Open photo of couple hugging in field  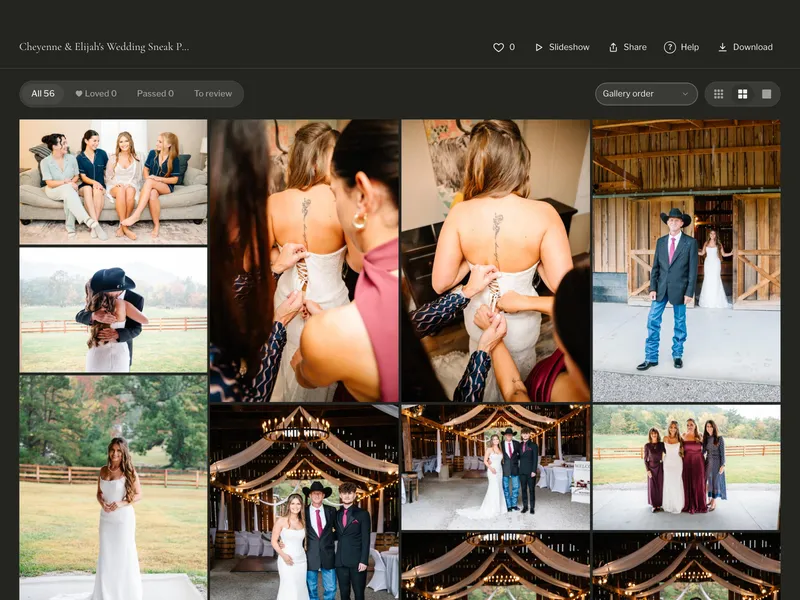(113, 310)
